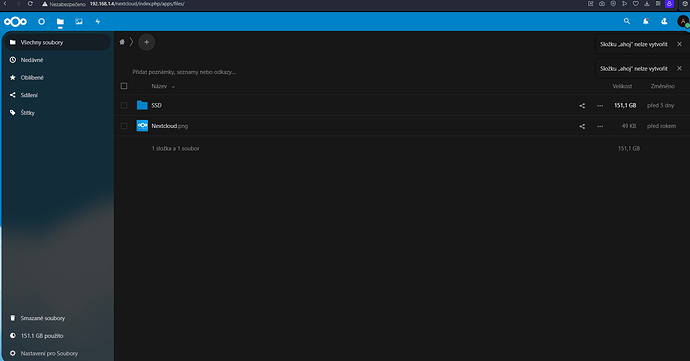Click the plus button to add new item
The width and height of the screenshot is (690, 361).
147,42
